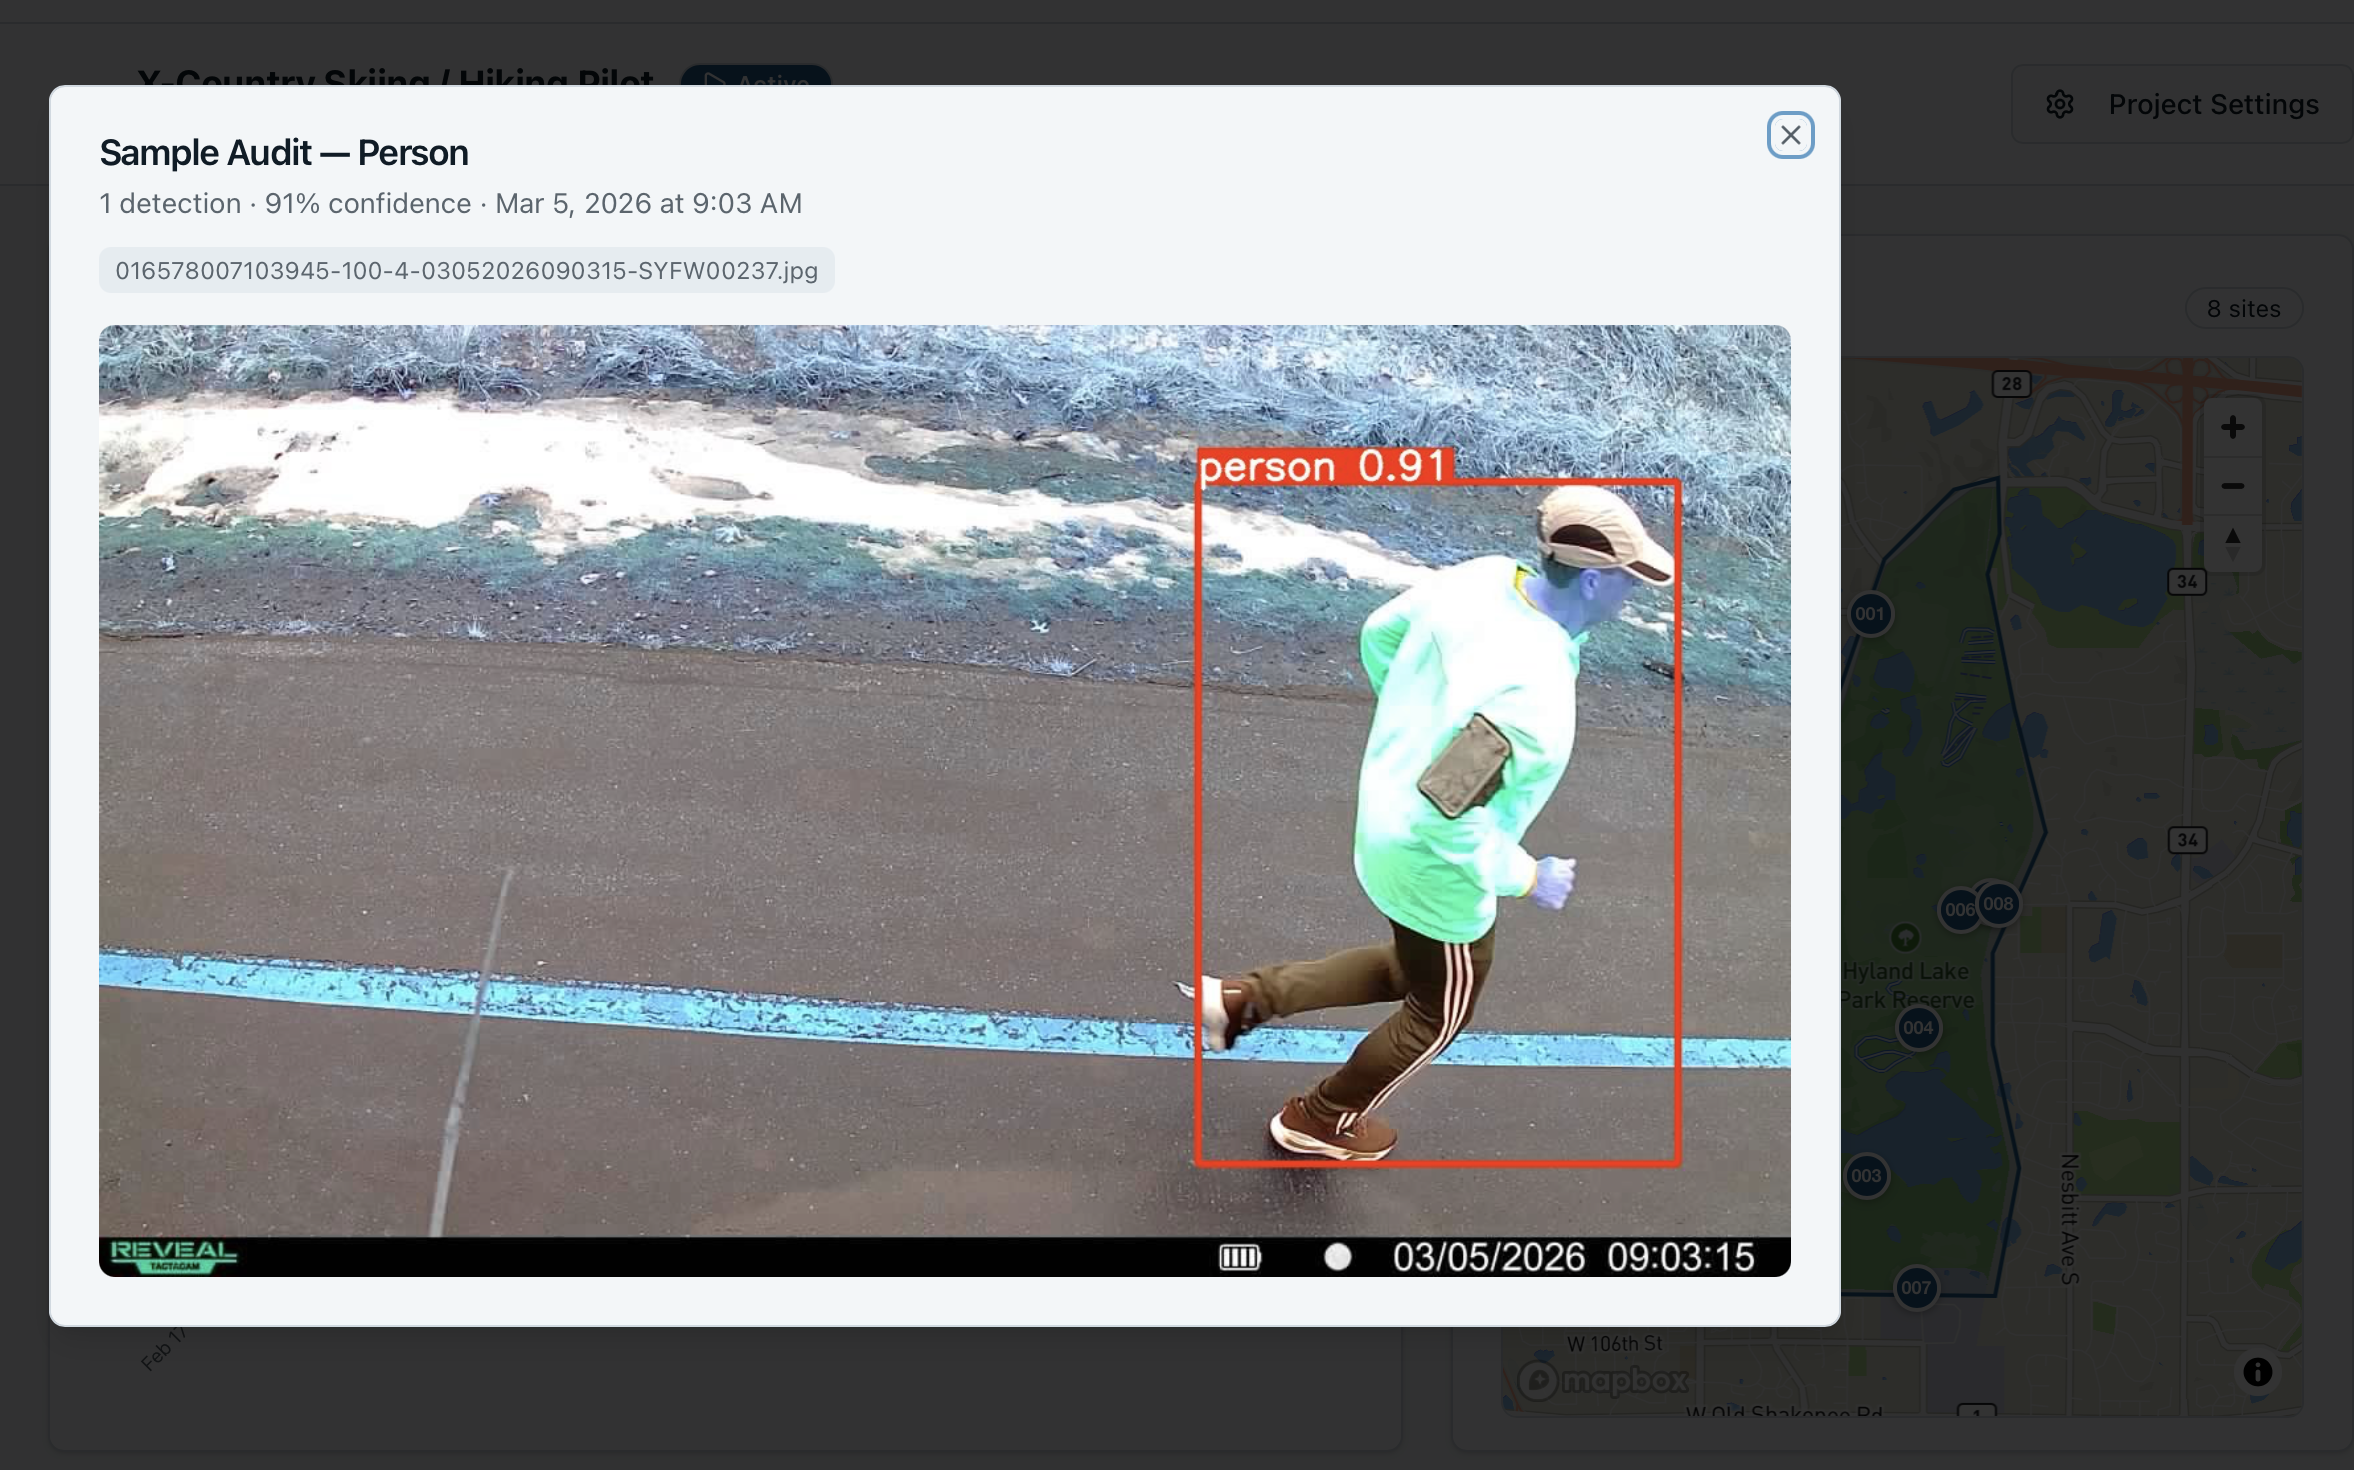This screenshot has width=2354, height=1470.
Task: Click the audit image filename chip
Action: 466,271
